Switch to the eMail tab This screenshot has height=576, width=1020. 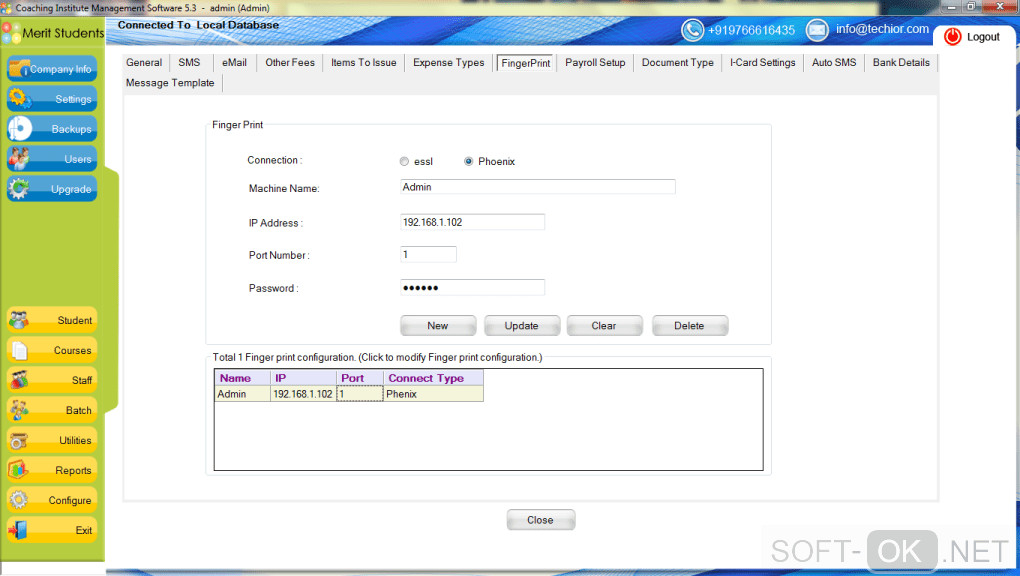pos(234,62)
